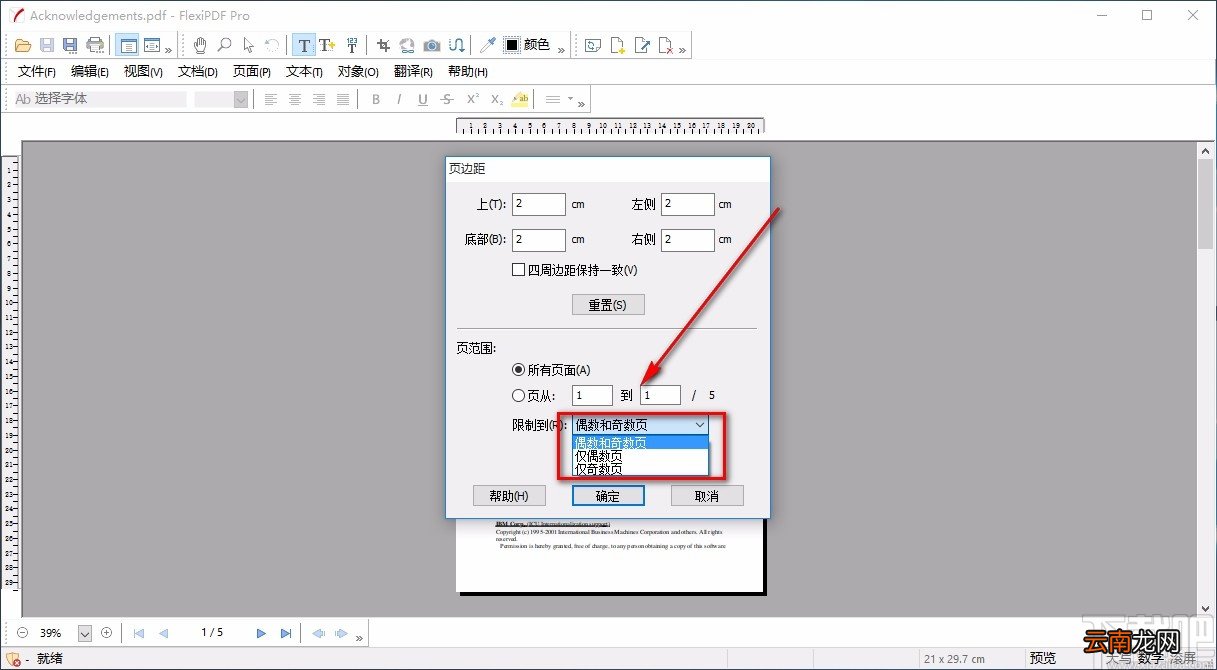This screenshot has width=1217, height=670.
Task: Open the 视图 menu
Action: [x=143, y=72]
